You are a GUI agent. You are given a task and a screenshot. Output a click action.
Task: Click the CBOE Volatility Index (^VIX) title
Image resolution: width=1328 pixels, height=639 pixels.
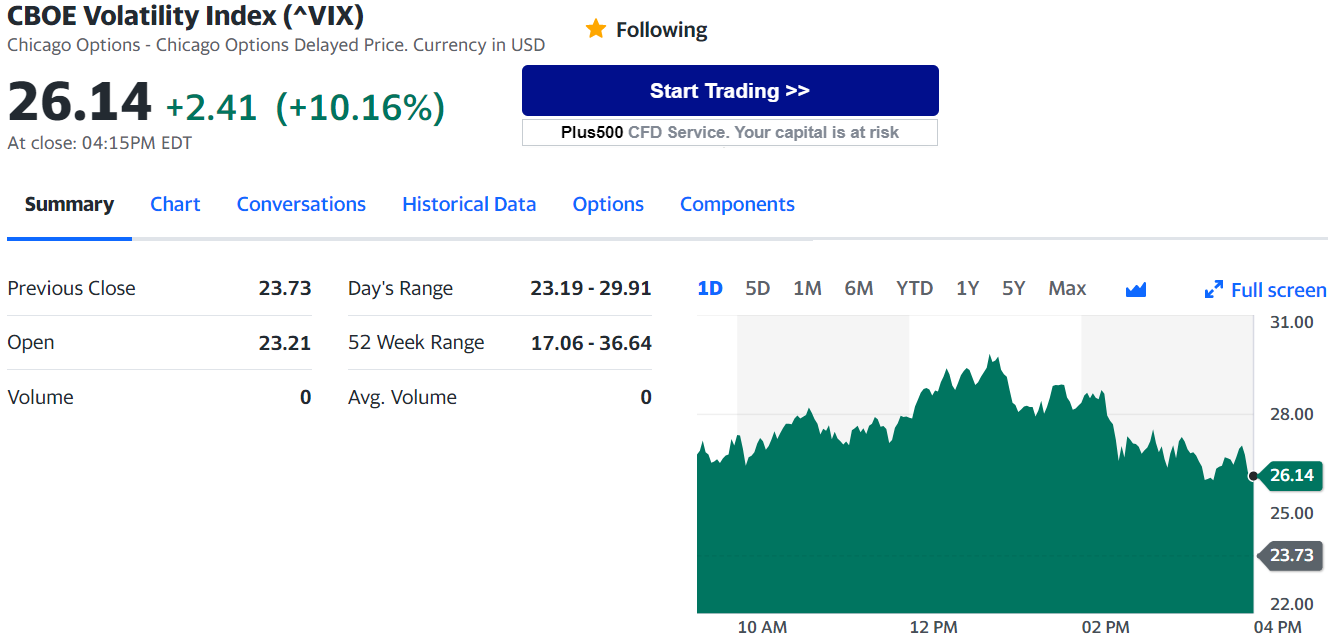click(186, 16)
